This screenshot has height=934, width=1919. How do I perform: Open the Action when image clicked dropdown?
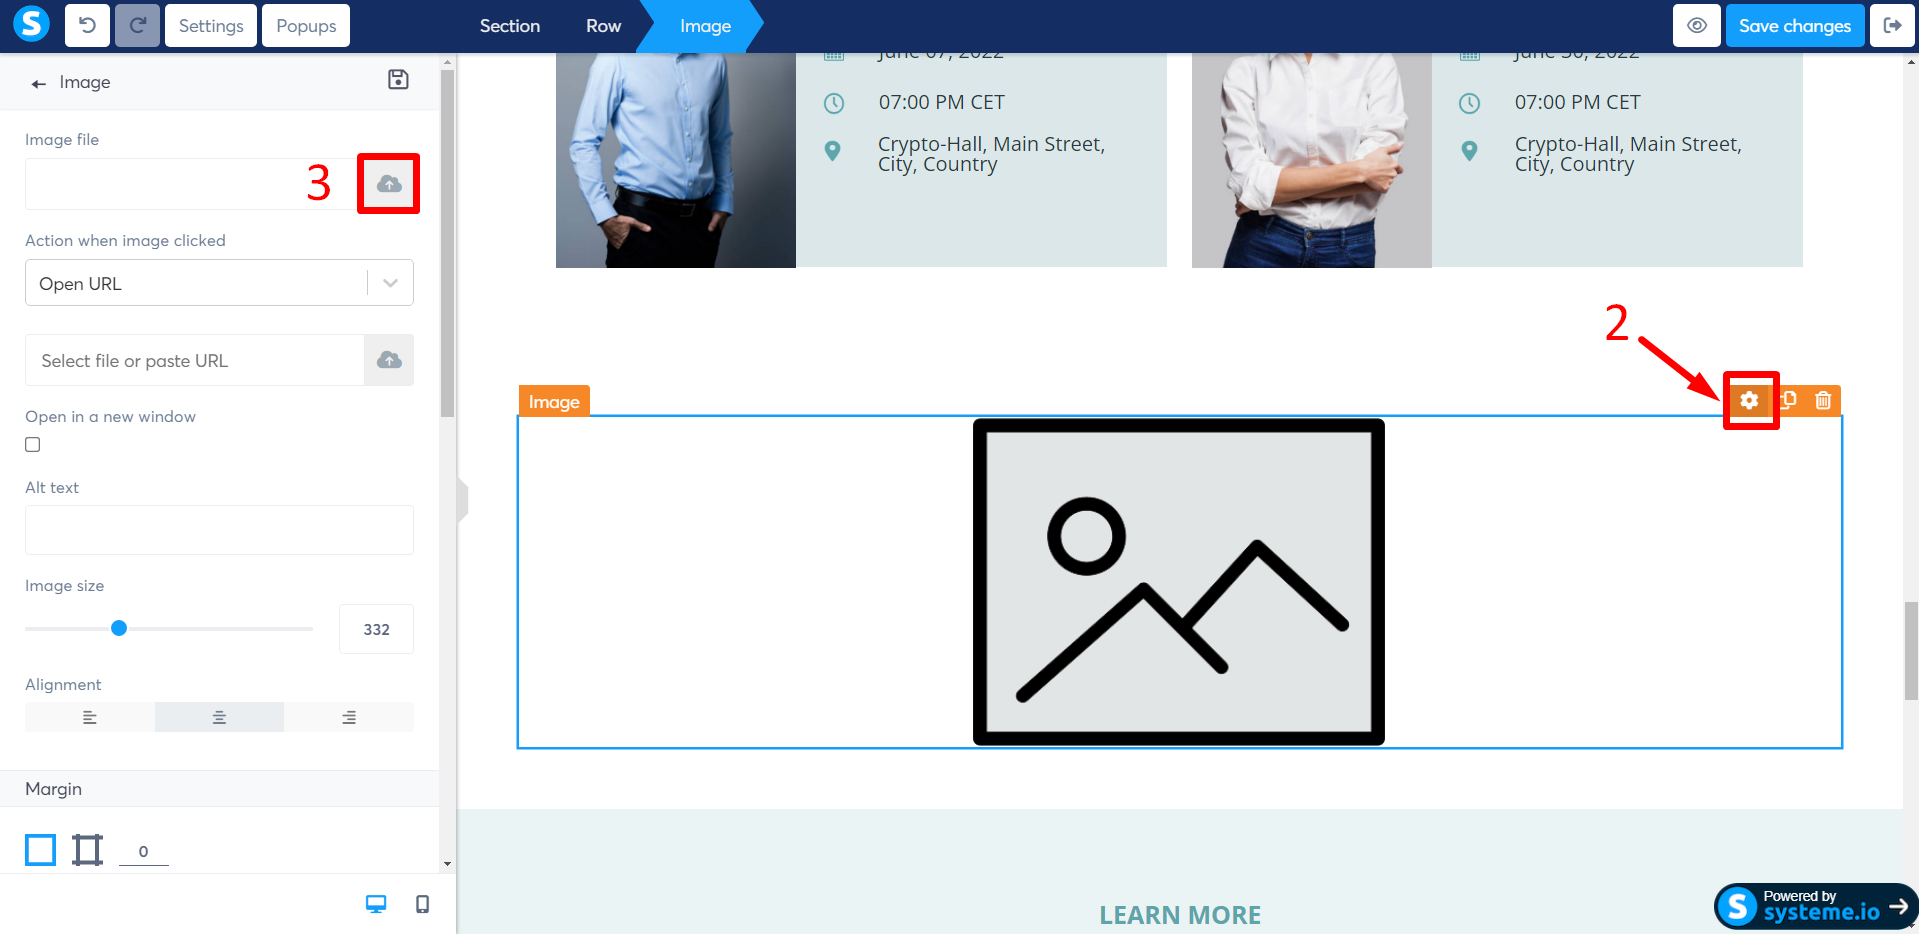(390, 283)
